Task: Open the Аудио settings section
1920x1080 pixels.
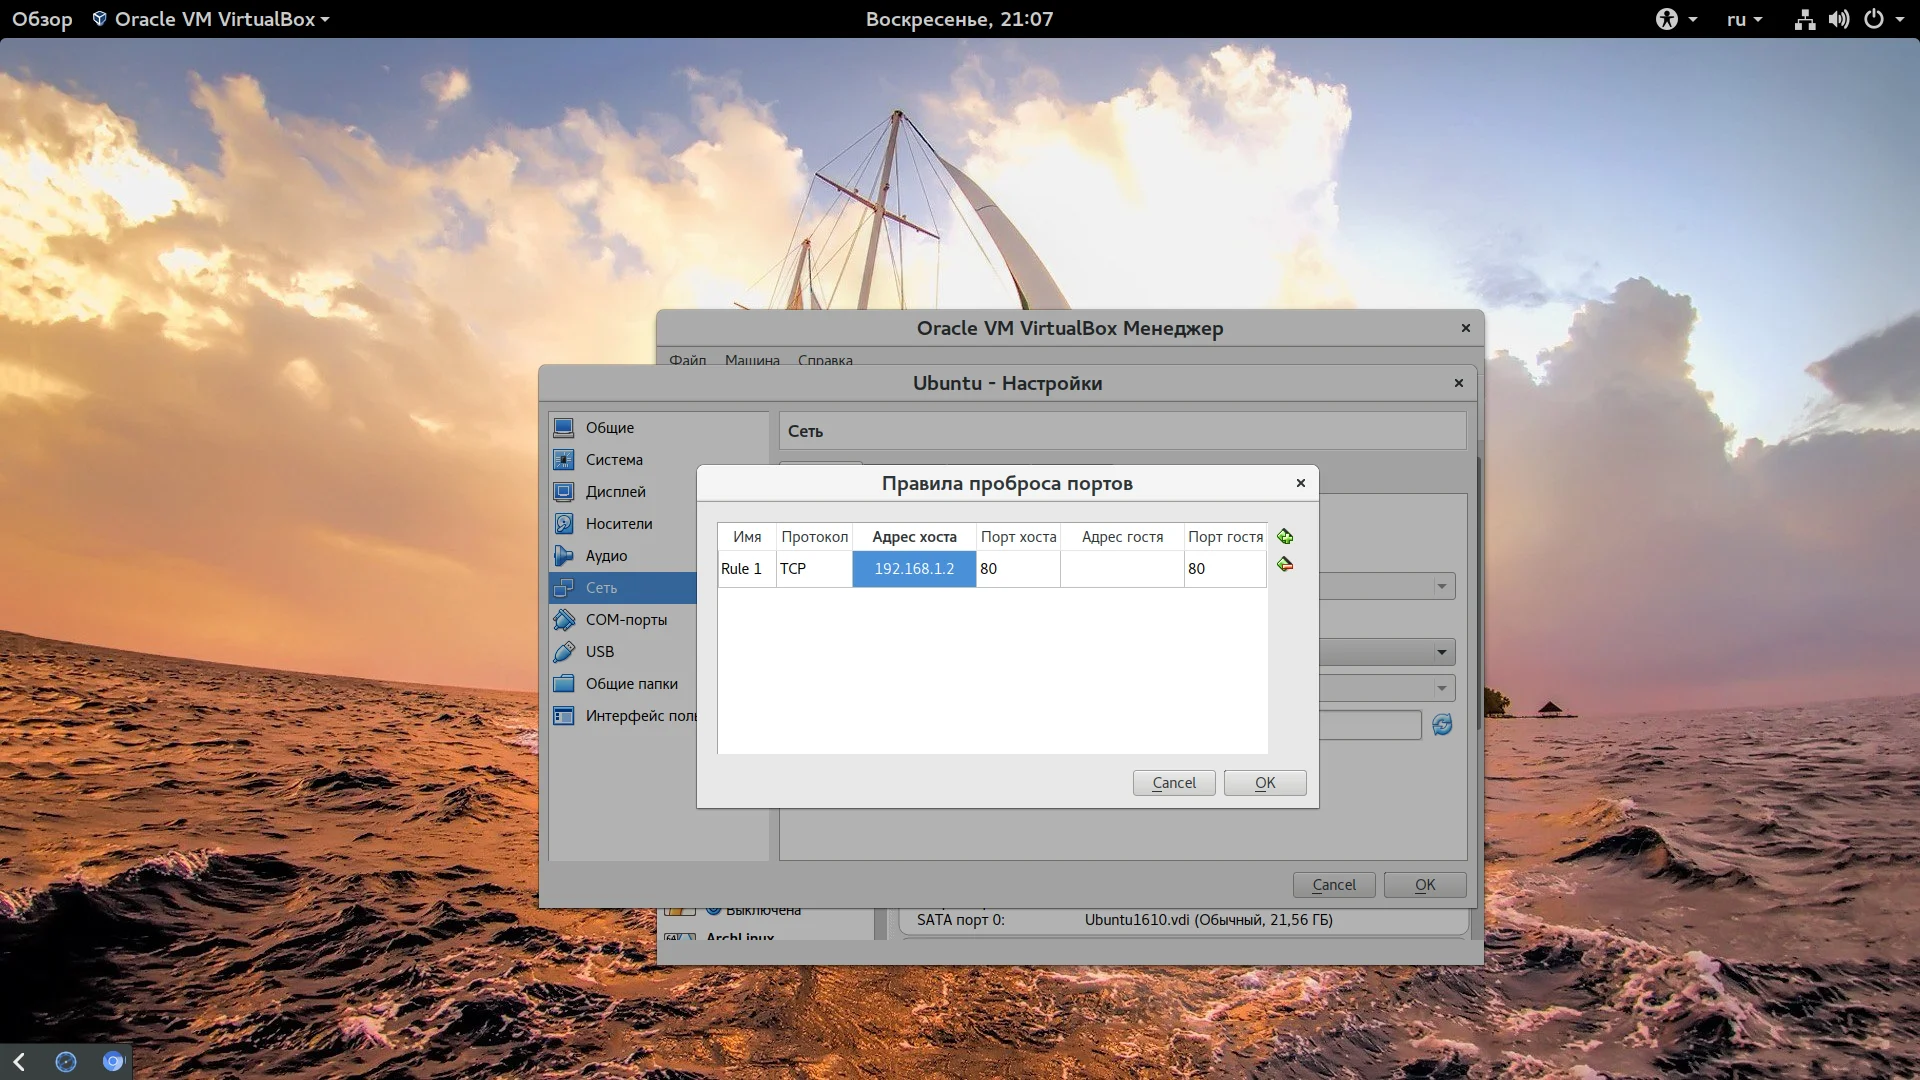Action: point(606,556)
